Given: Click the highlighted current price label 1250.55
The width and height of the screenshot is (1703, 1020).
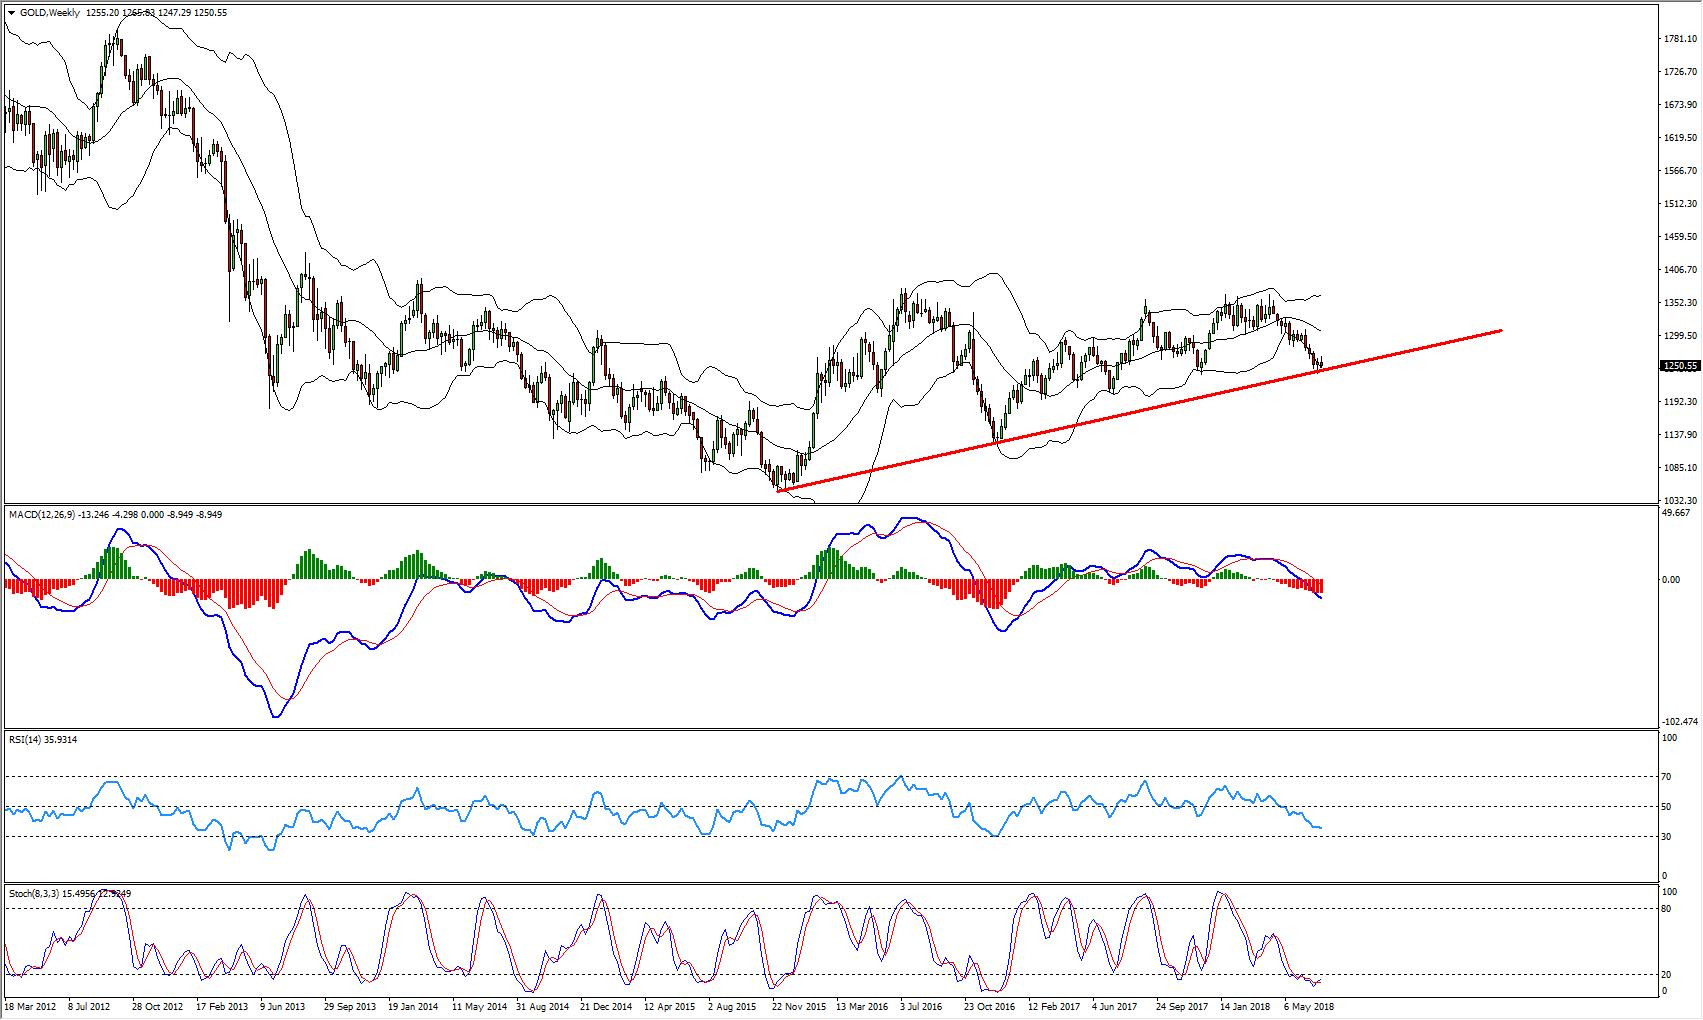Looking at the screenshot, I should (1680, 366).
